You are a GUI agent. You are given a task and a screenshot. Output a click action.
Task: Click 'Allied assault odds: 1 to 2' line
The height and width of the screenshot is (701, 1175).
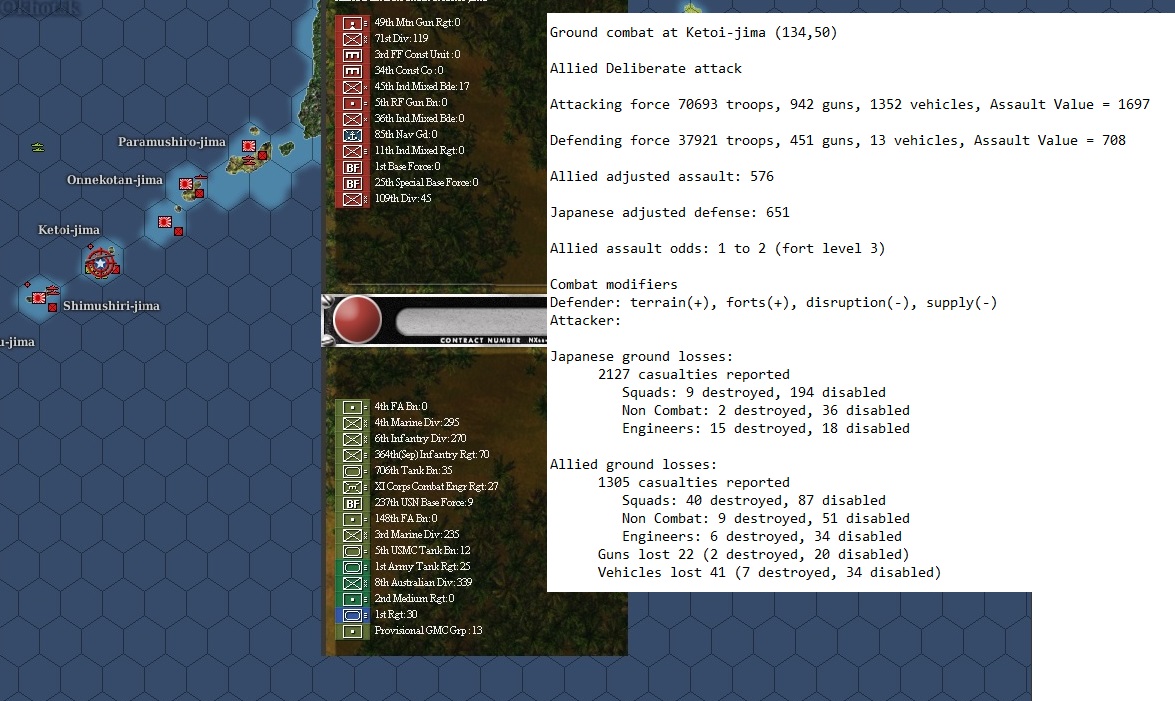point(717,248)
